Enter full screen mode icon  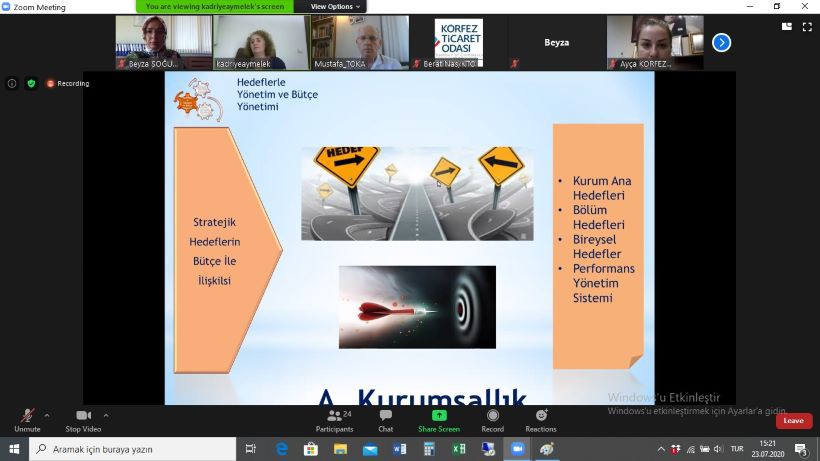point(807,27)
